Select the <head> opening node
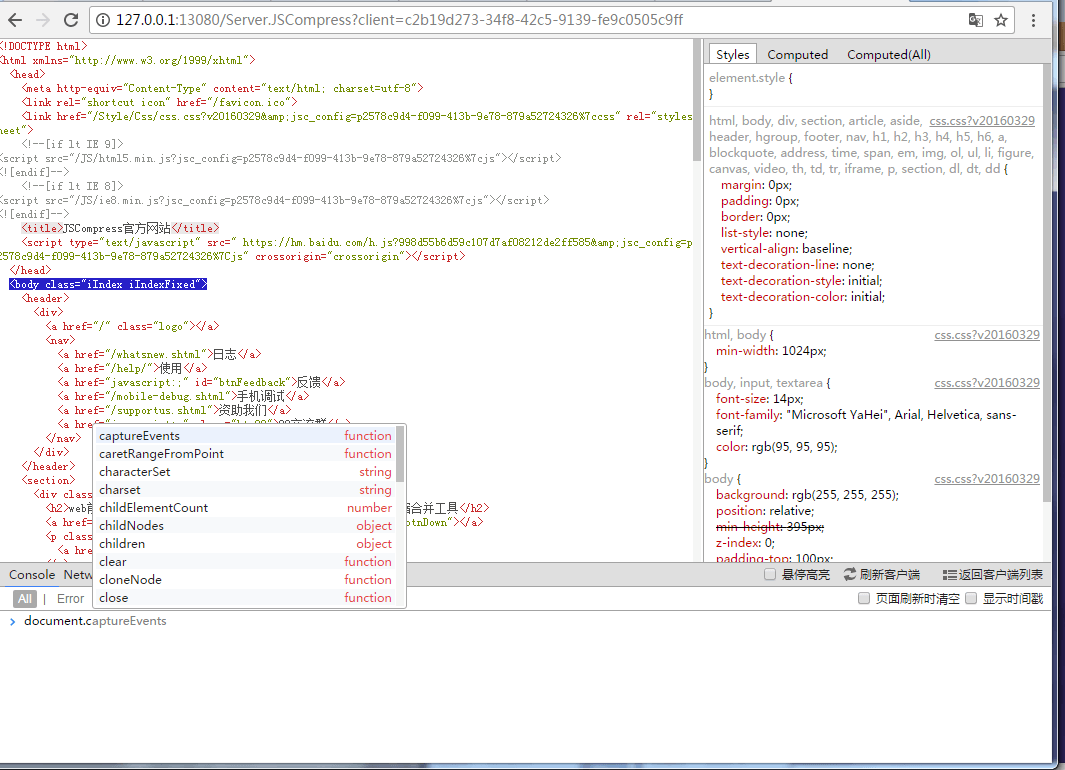1065x770 pixels. (27, 74)
